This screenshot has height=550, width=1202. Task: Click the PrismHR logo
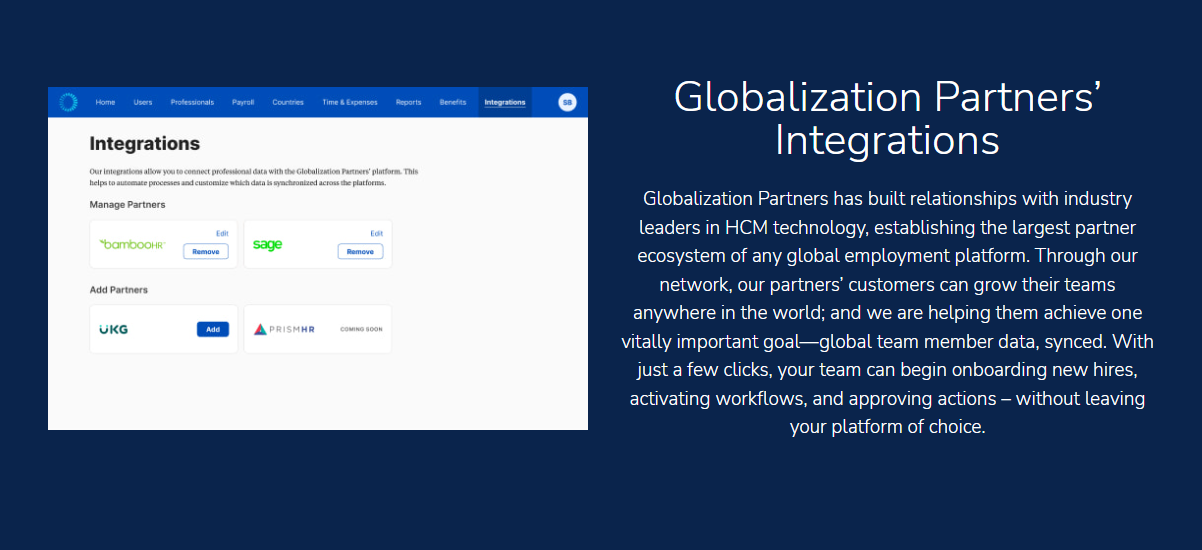point(284,329)
